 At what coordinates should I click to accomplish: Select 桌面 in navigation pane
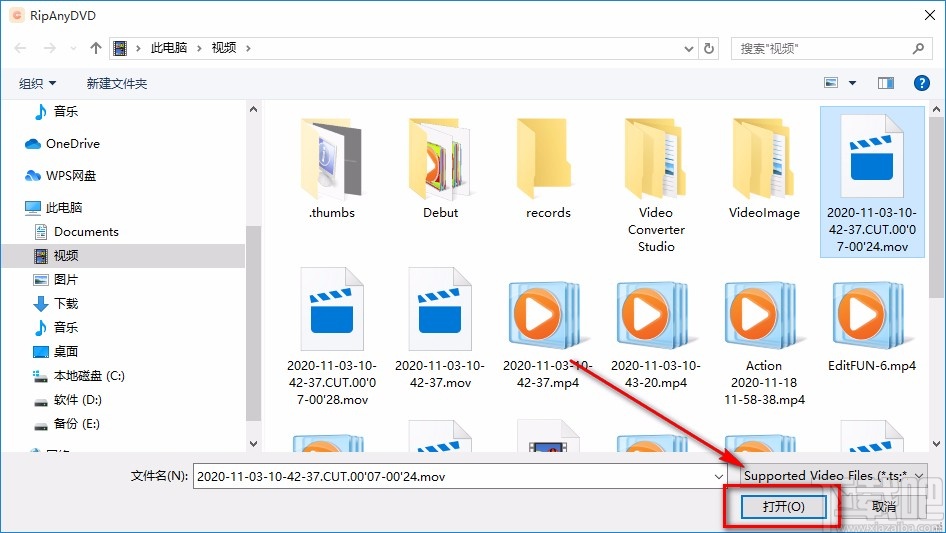56,351
